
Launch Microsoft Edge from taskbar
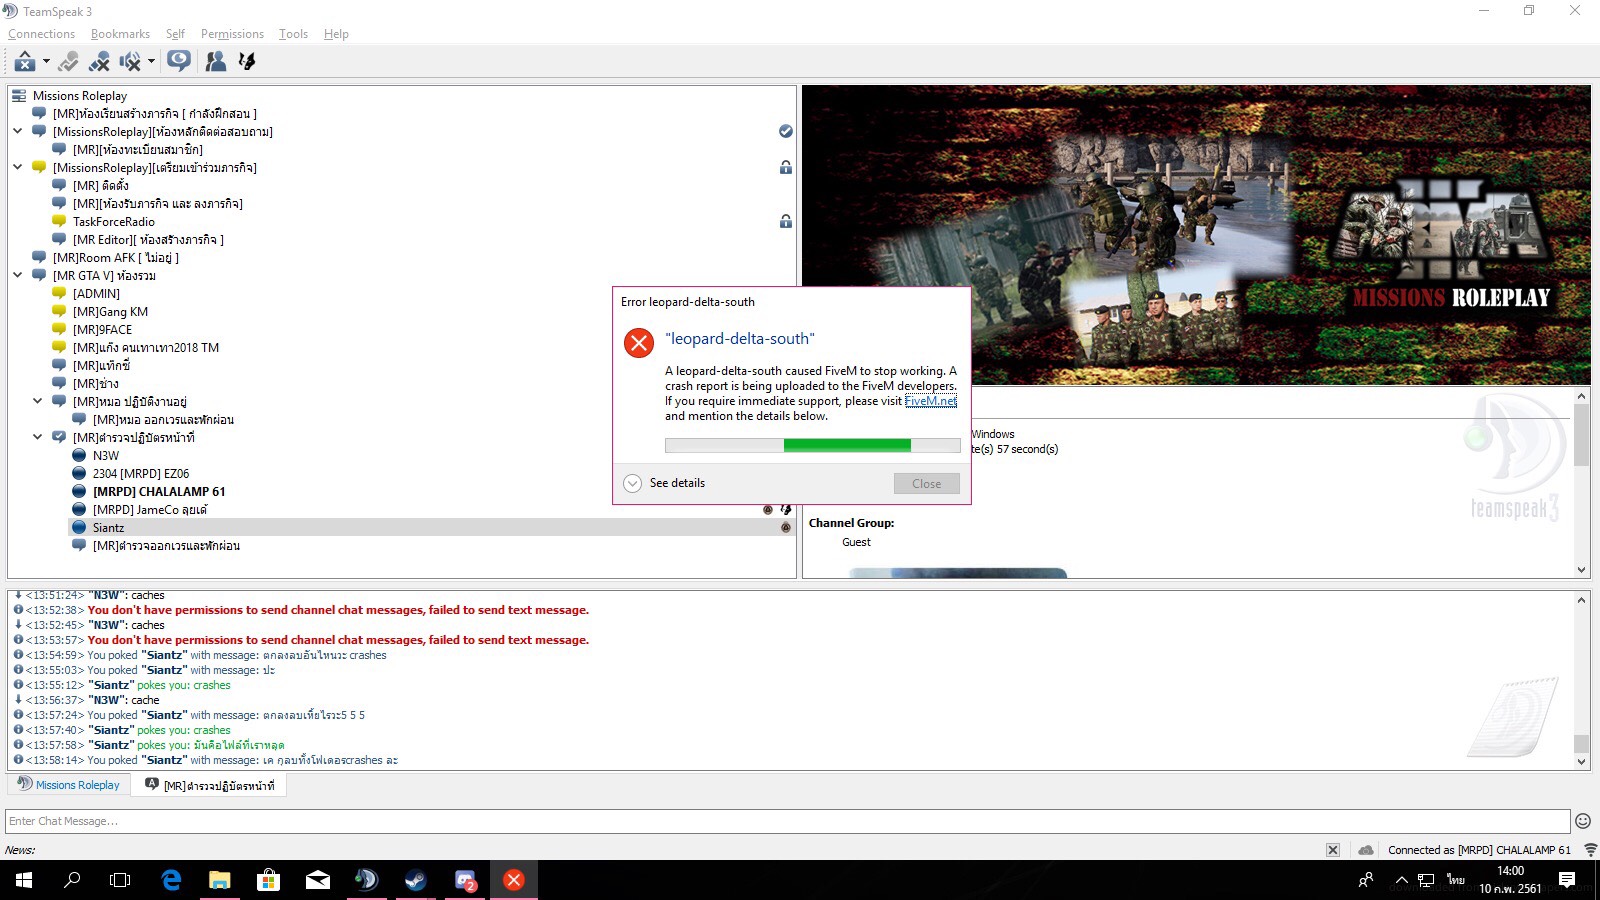[x=171, y=880]
